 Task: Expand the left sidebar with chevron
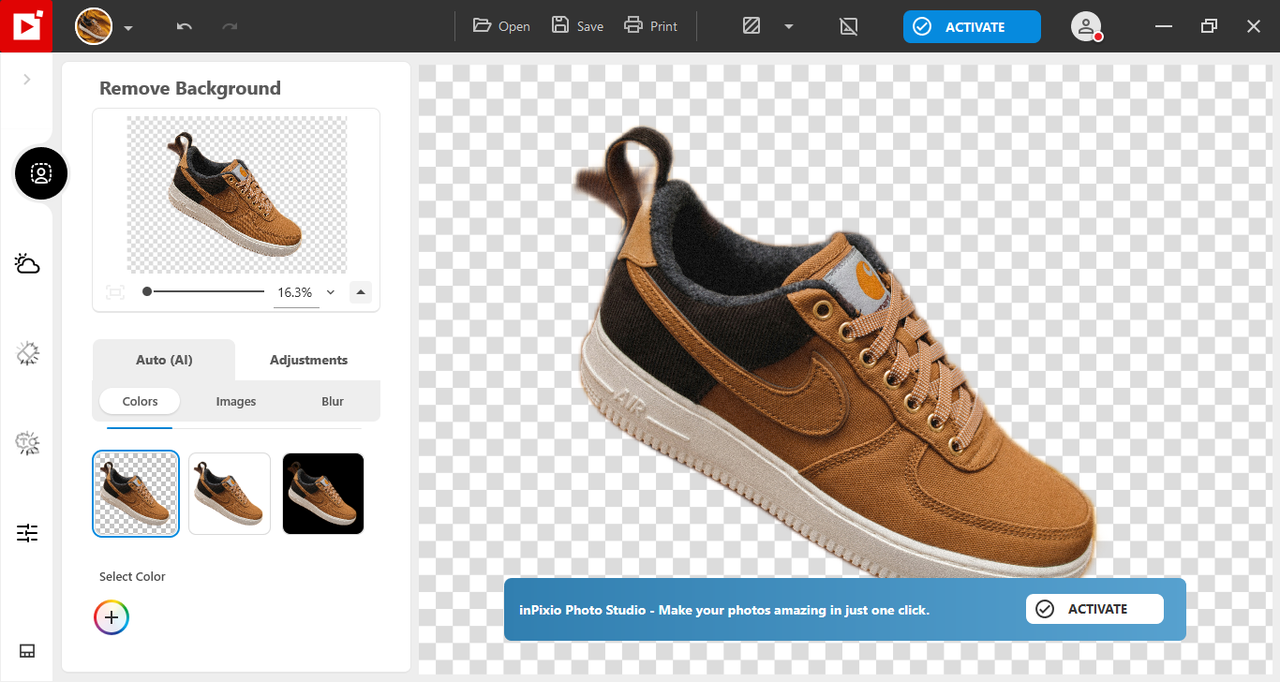coord(27,79)
